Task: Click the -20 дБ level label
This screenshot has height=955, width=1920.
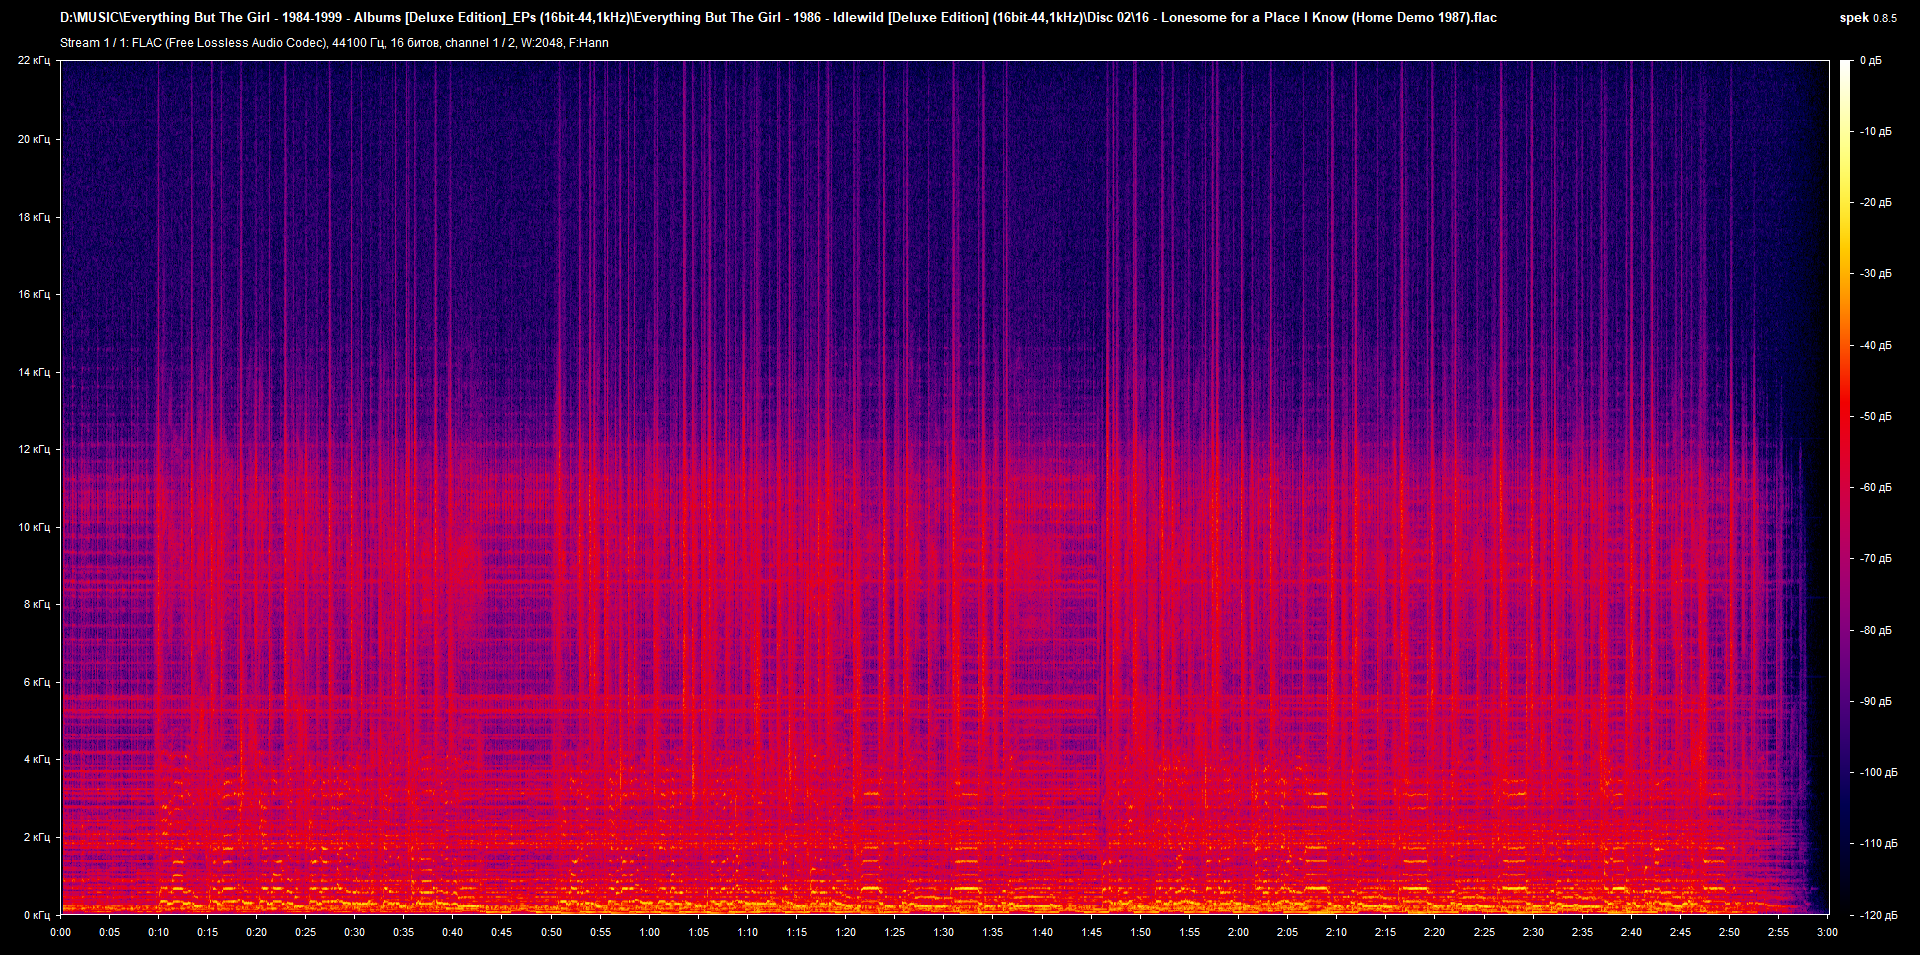Action: [1875, 203]
